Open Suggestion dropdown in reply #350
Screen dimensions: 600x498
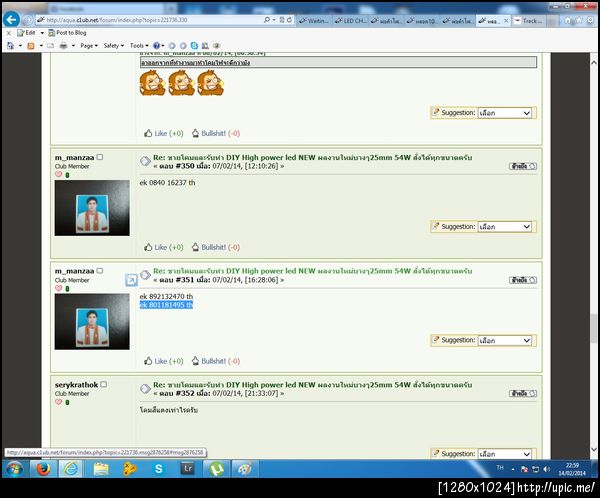click(x=505, y=227)
